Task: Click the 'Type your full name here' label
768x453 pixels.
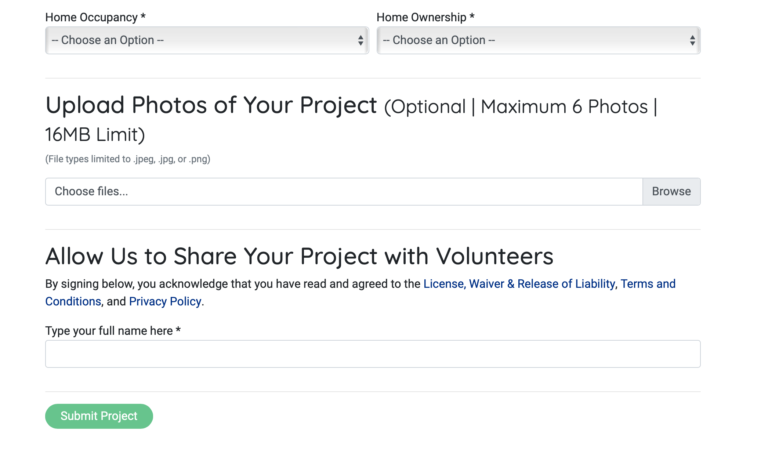Action: 112,331
